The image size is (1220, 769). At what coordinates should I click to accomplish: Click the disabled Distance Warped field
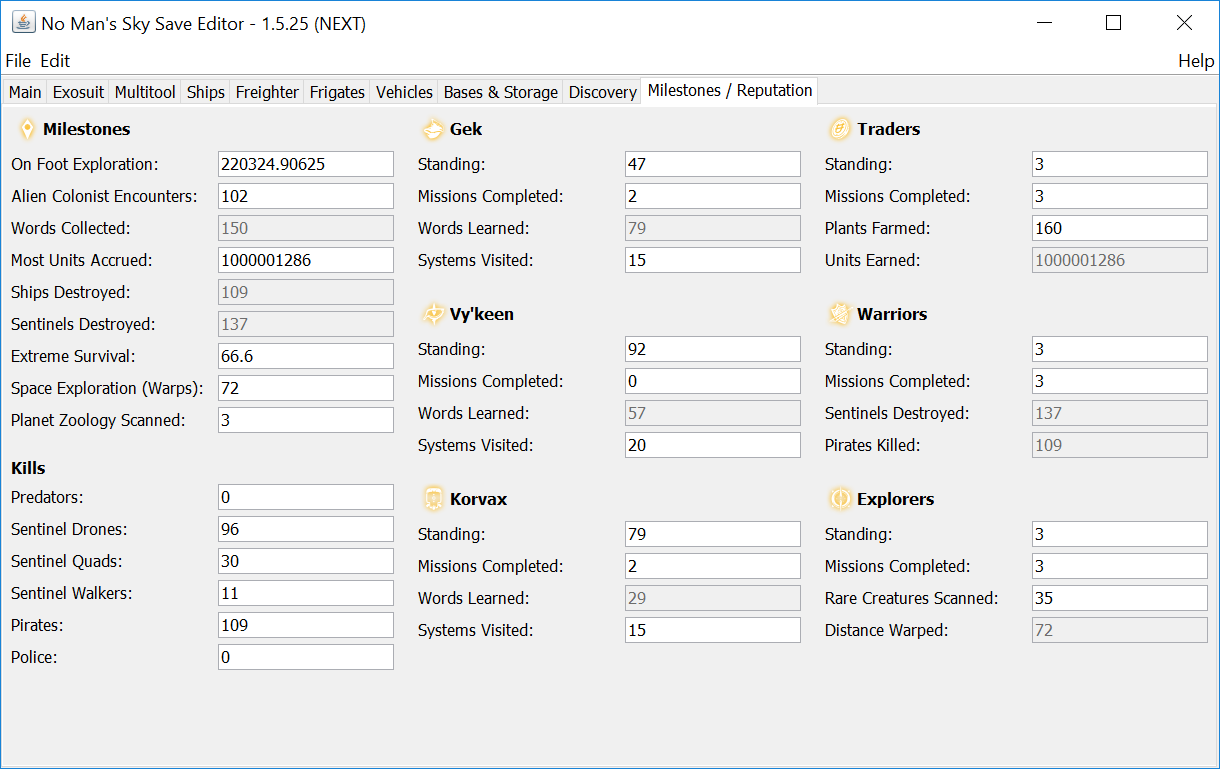[x=1120, y=630]
